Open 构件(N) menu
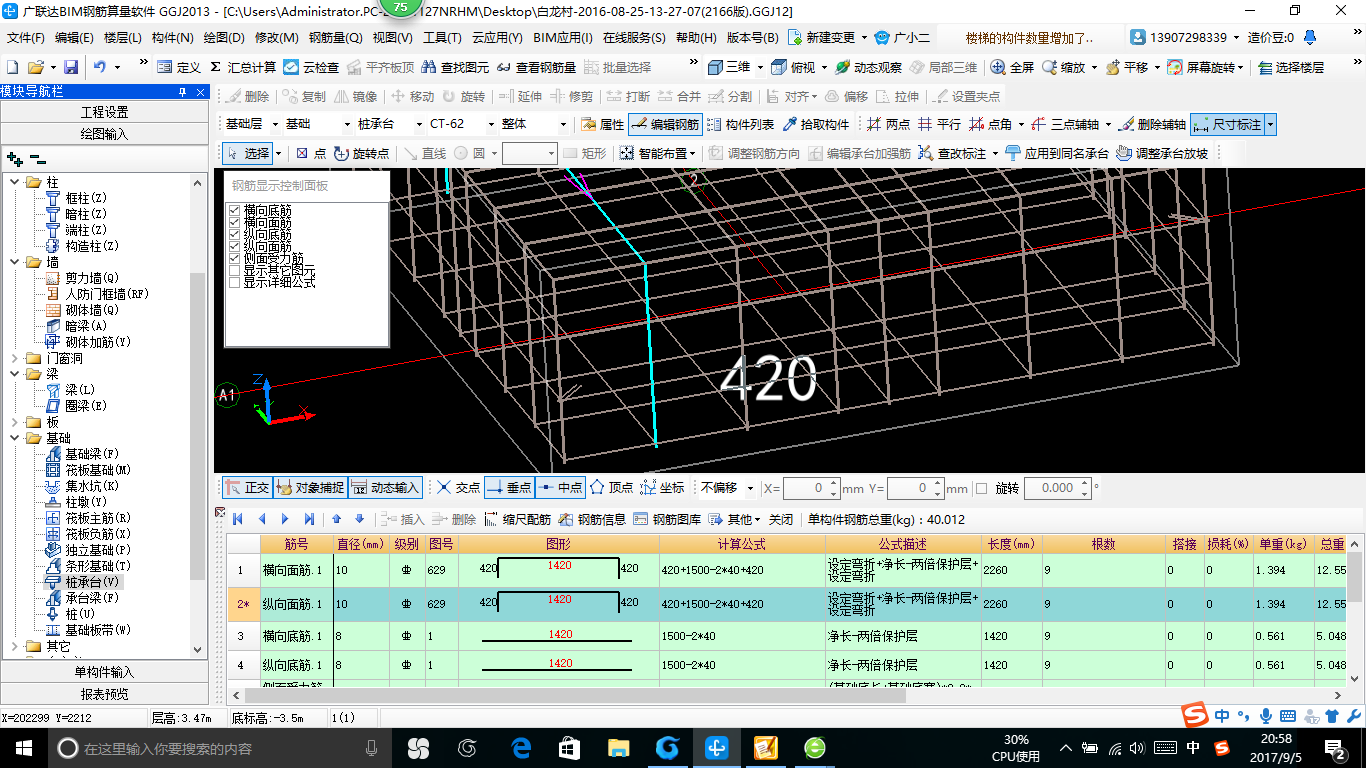This screenshot has width=1366, height=768. [172, 38]
